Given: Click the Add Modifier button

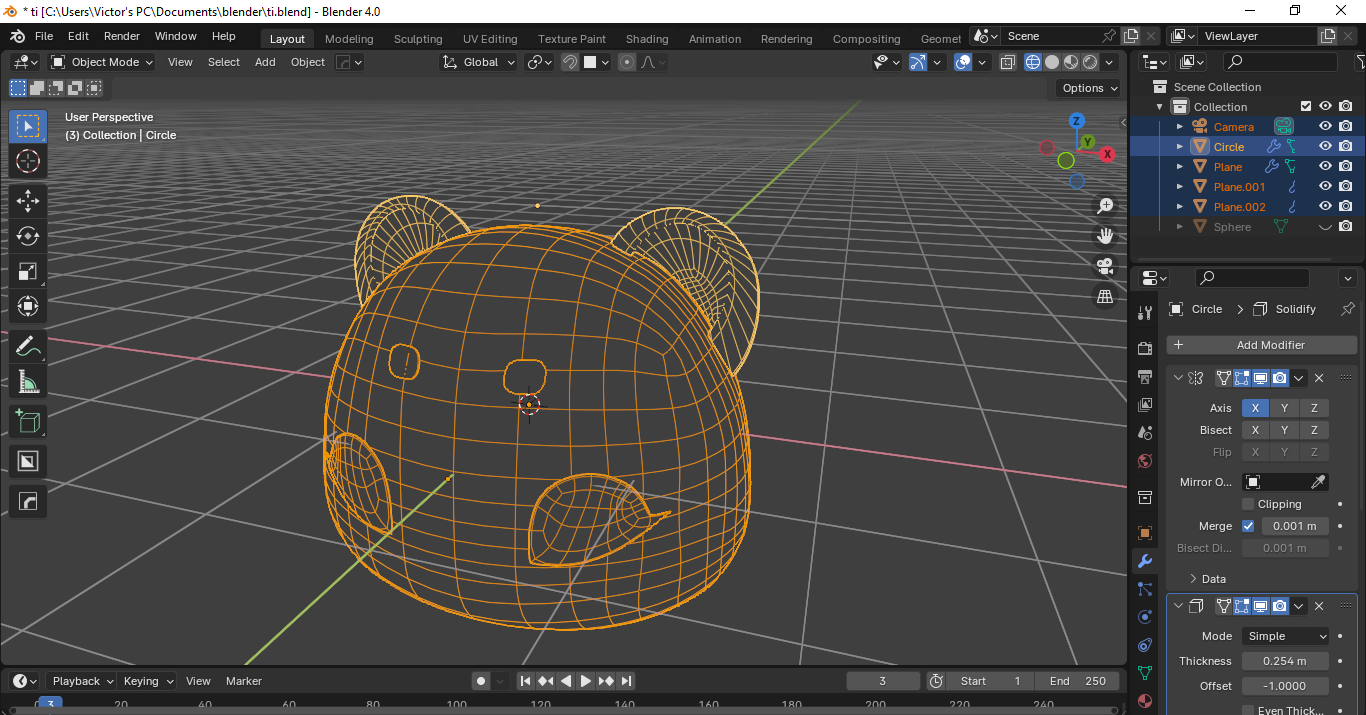Looking at the screenshot, I should point(1262,345).
